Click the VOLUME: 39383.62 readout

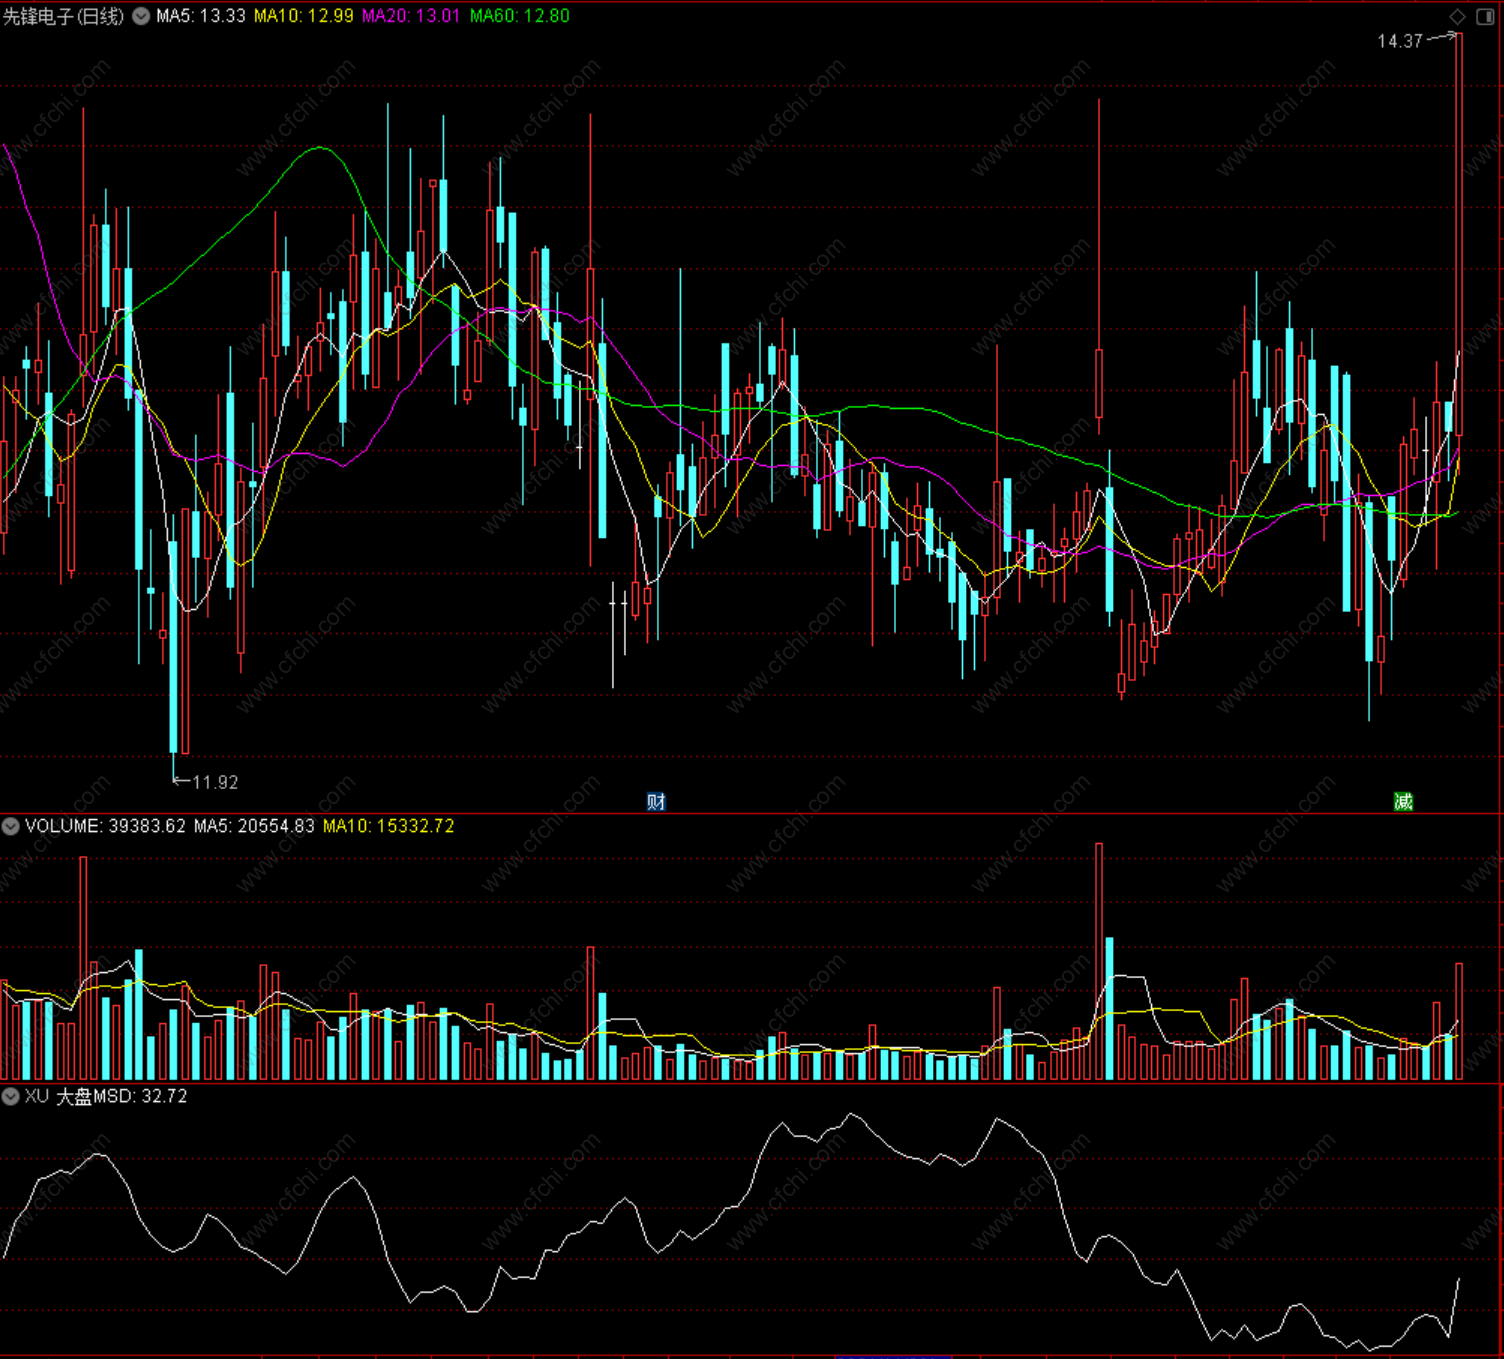(x=105, y=826)
